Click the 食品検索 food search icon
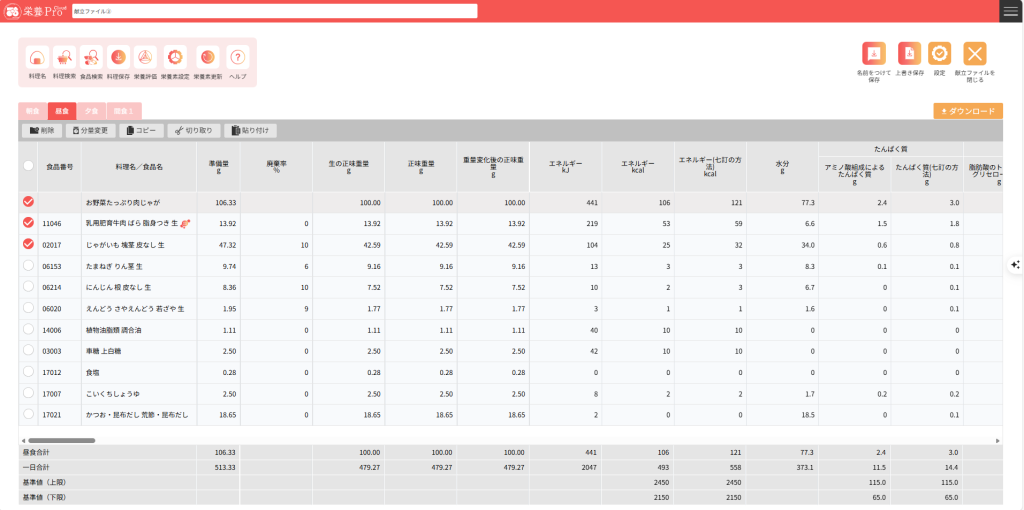This screenshot has height=510, width=1024. click(91, 58)
